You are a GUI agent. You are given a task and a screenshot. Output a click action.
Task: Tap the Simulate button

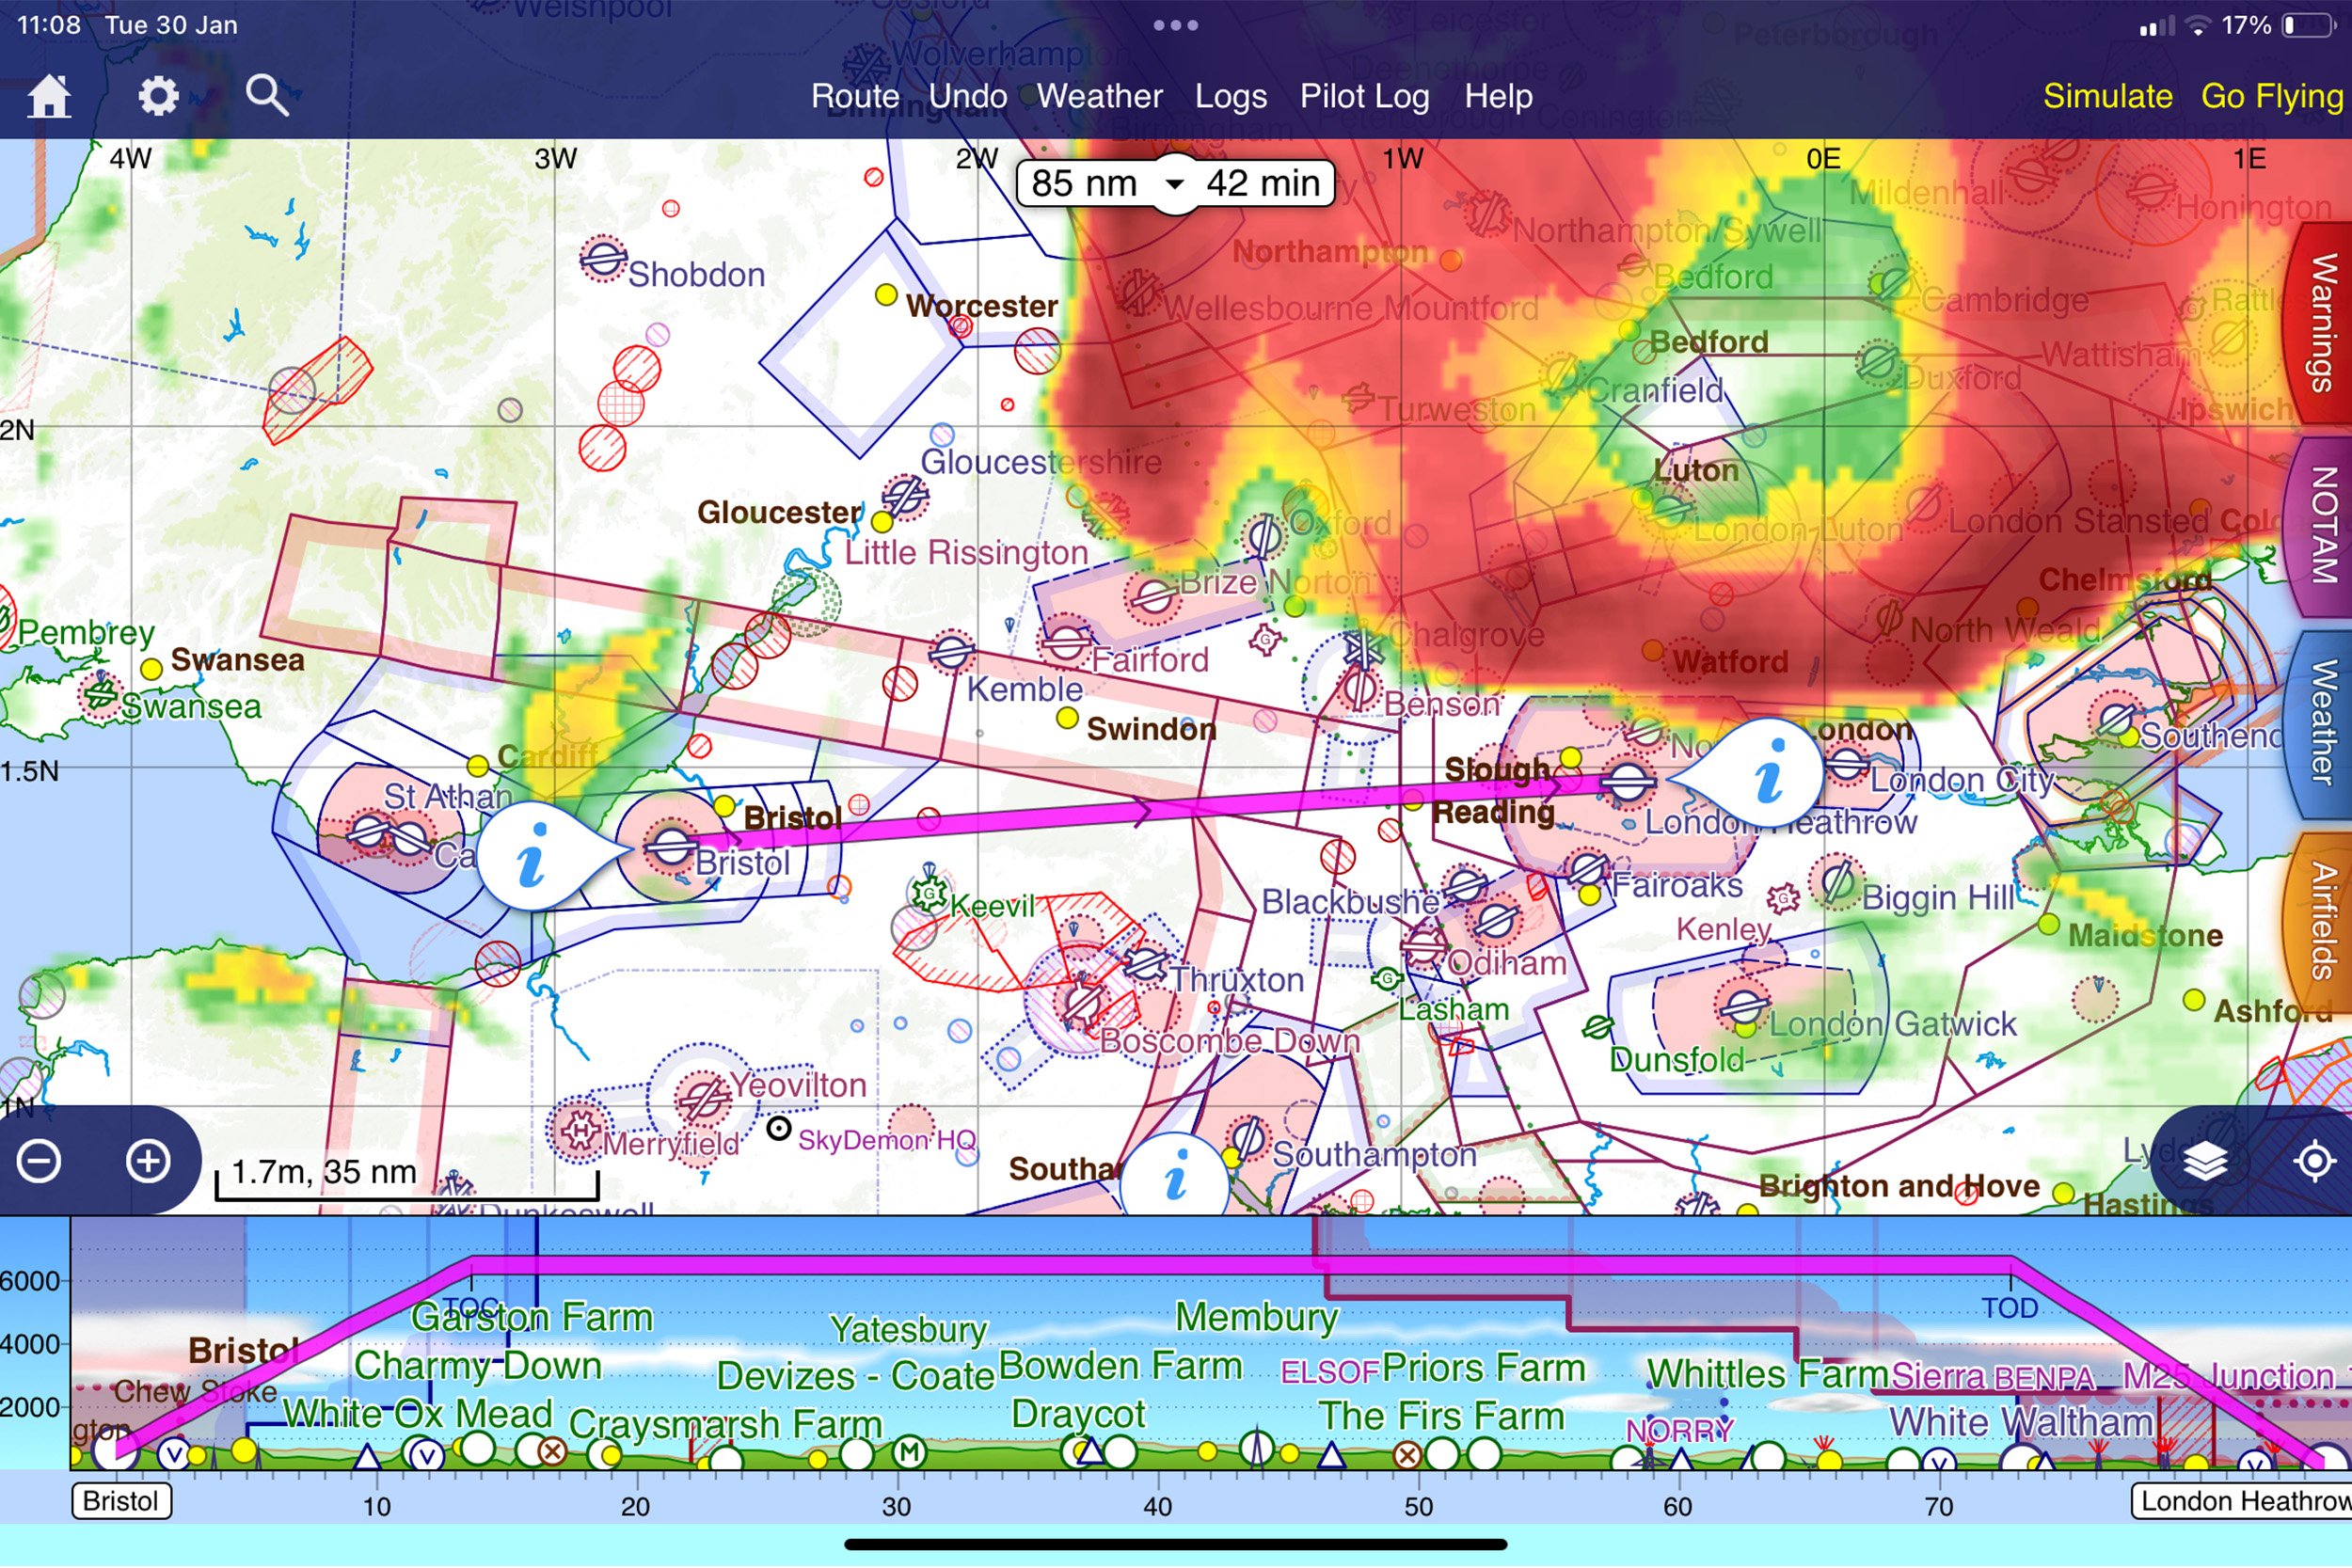2107,97
